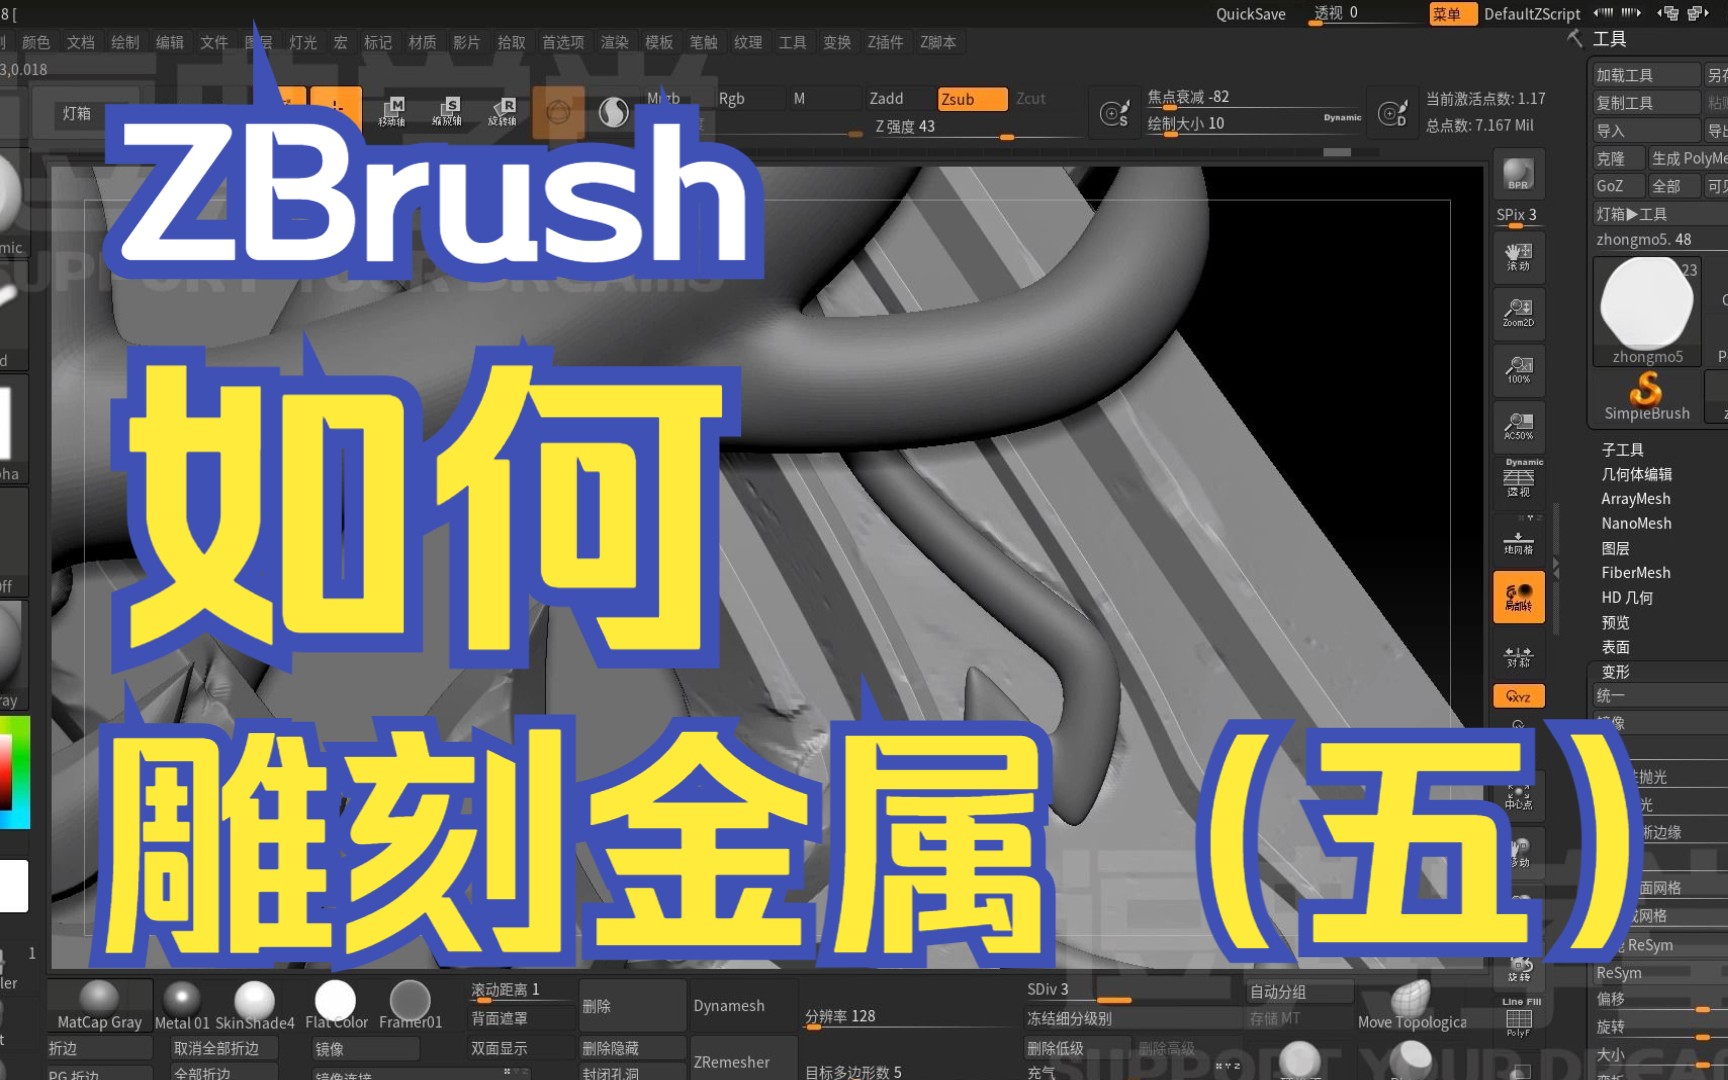Click the ZRemesher button

743,1062
